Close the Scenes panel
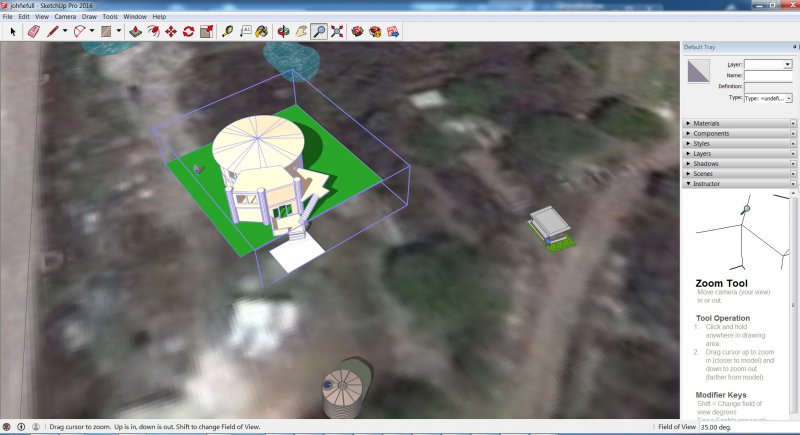 [793, 174]
